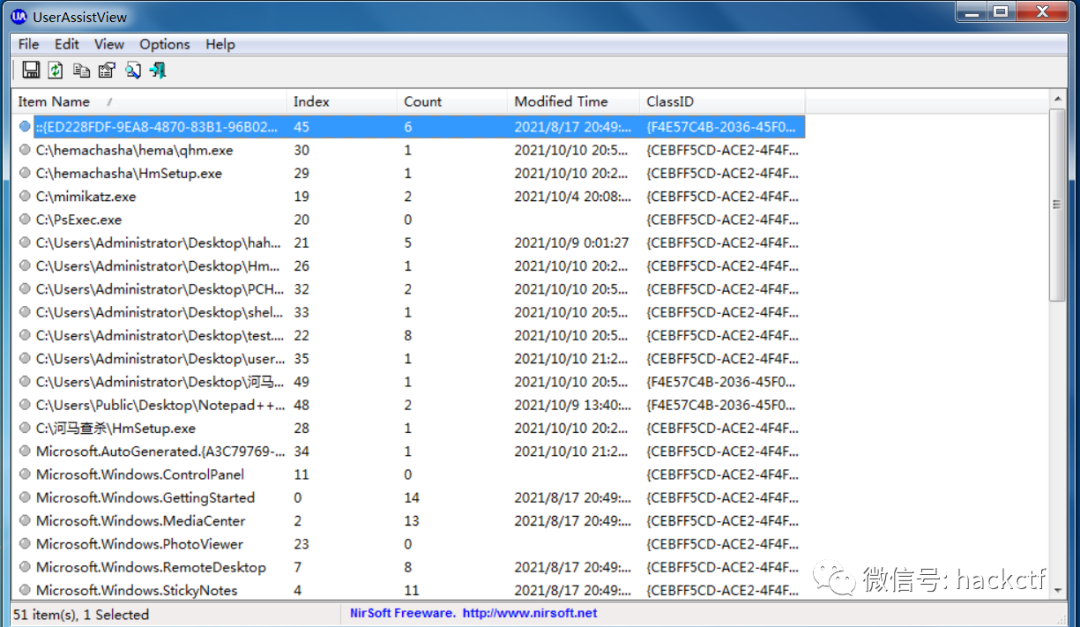Select the Desktop\test... row
The width and height of the screenshot is (1080, 627).
pos(408,336)
